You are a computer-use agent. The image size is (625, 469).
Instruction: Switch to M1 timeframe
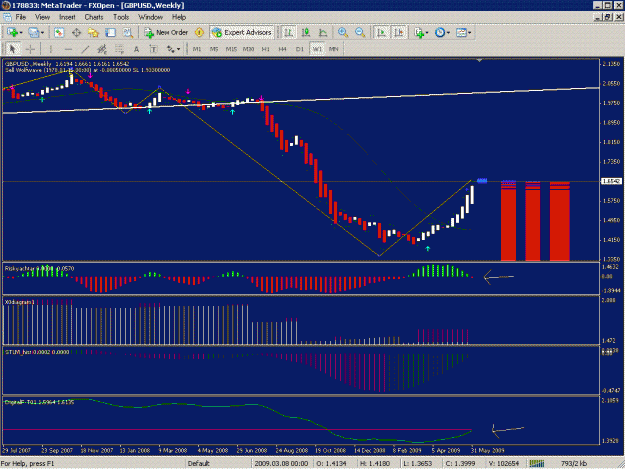pos(197,49)
